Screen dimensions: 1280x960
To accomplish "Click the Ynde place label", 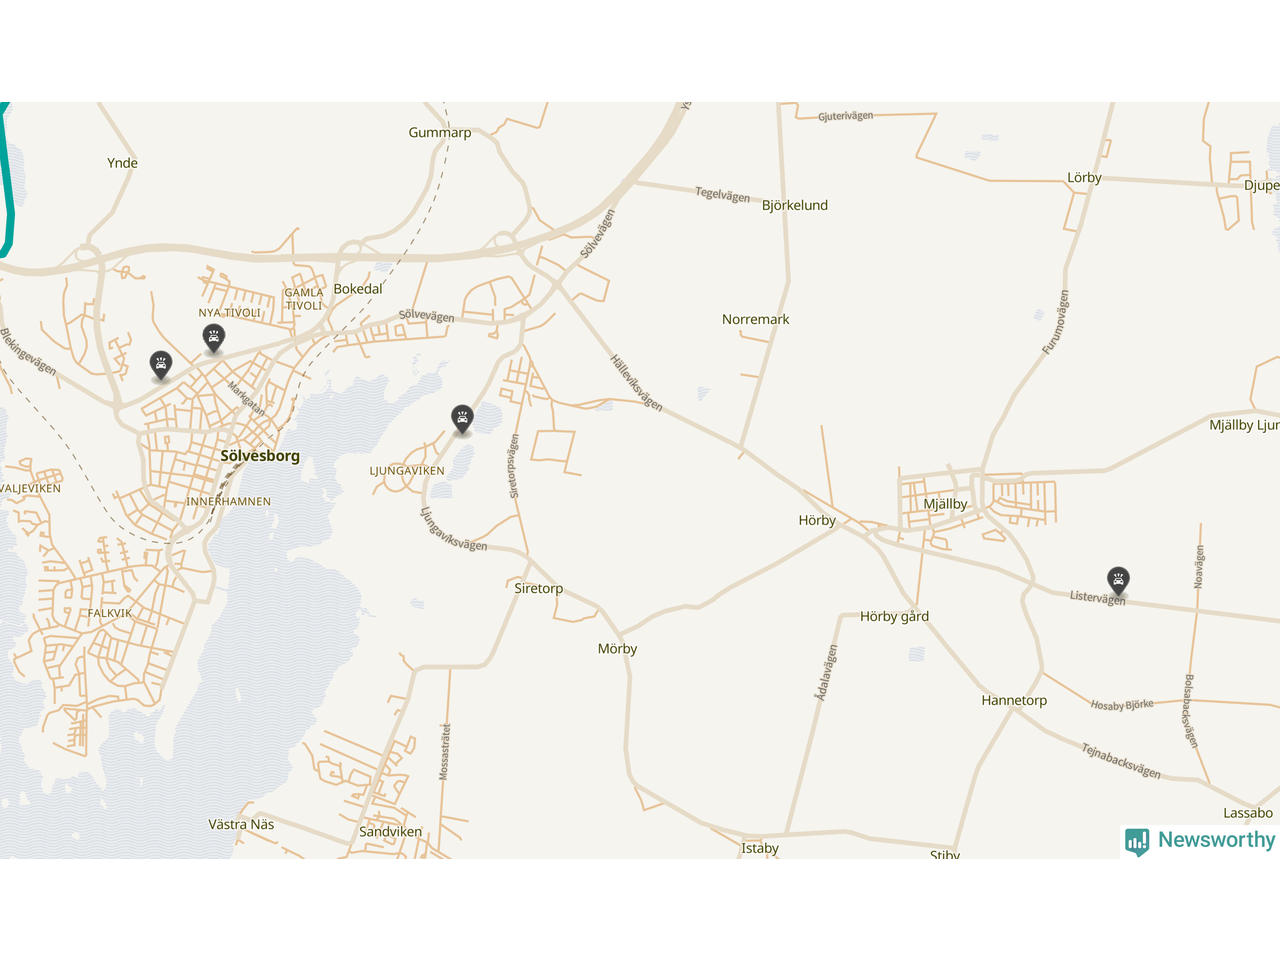I will [123, 163].
